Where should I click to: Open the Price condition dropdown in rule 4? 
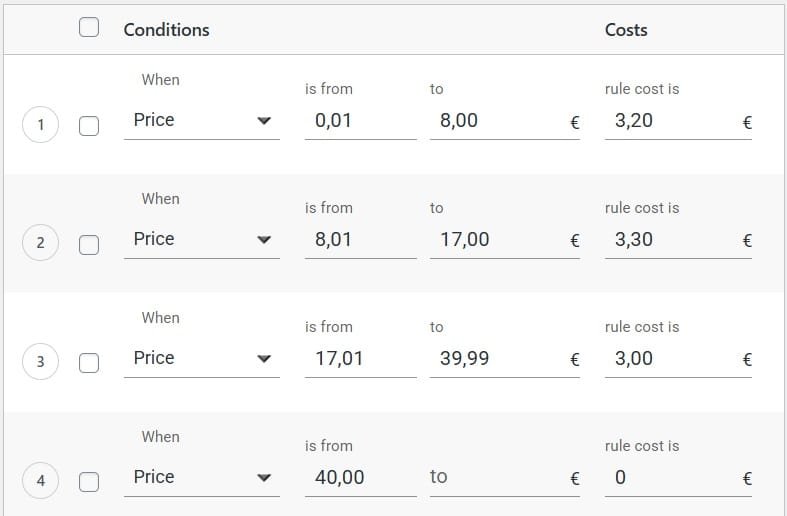click(201, 478)
